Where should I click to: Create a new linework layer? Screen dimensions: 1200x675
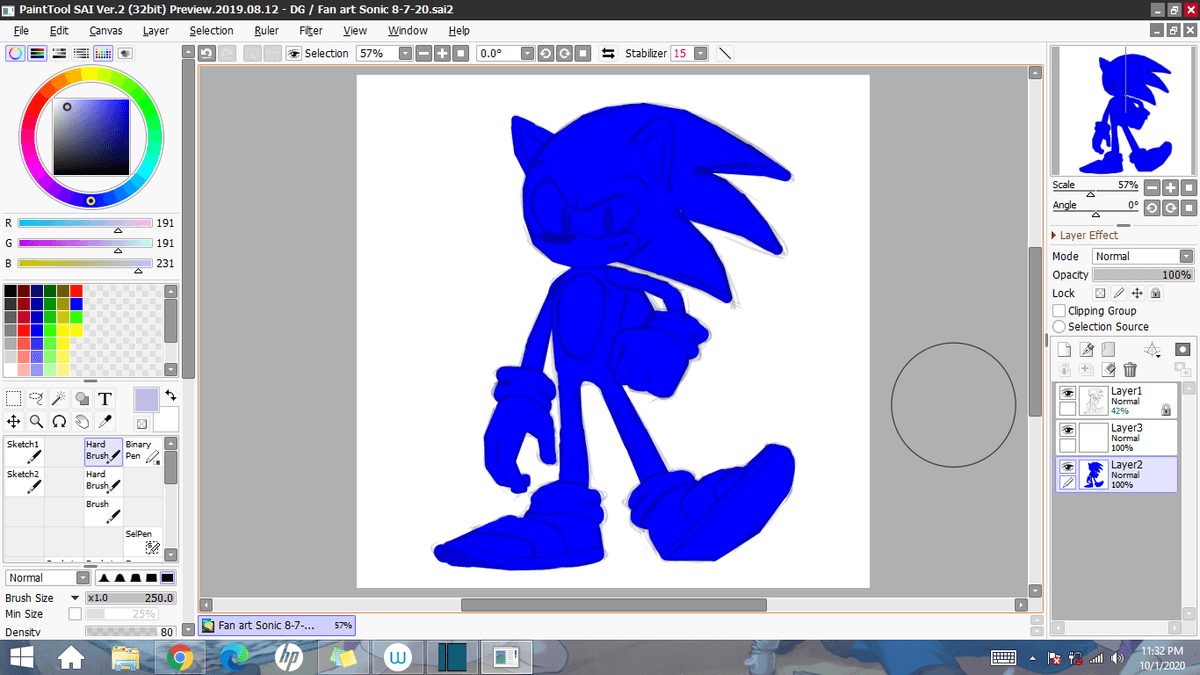coord(1086,349)
